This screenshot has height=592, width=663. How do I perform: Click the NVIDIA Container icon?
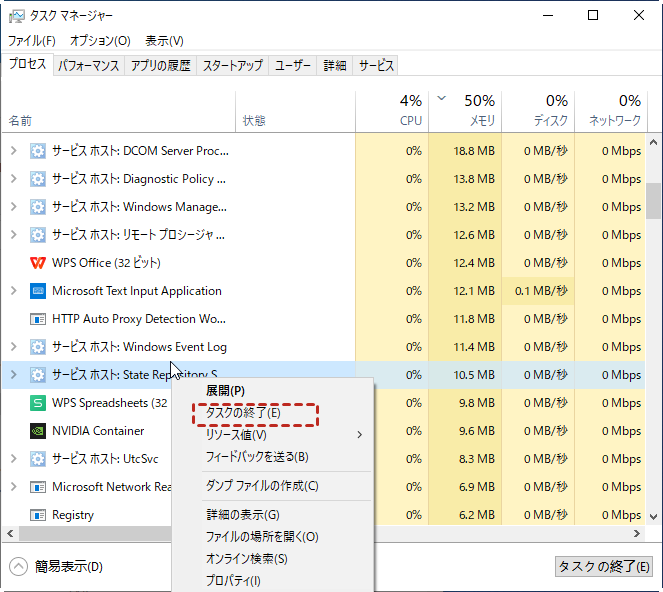[38, 431]
